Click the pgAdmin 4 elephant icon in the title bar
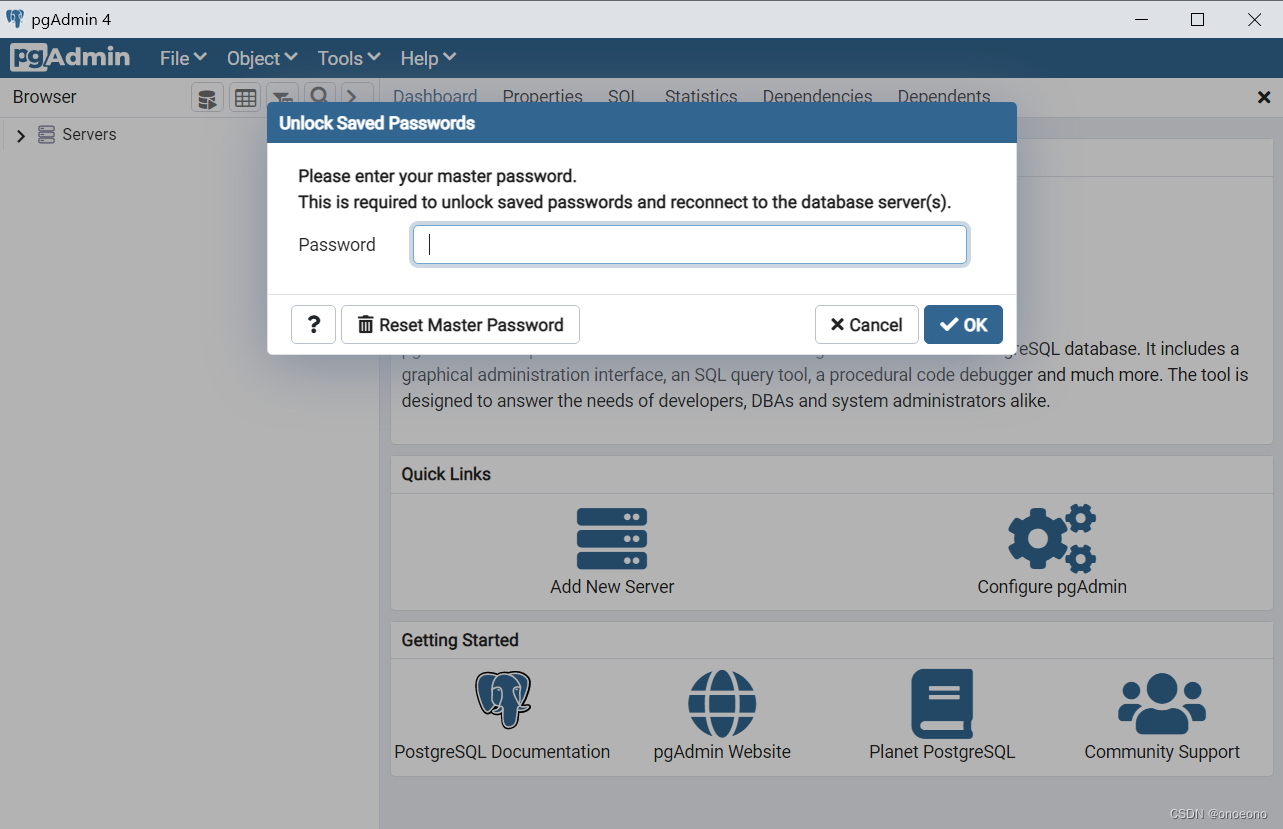The height and width of the screenshot is (829, 1283). pyautogui.click(x=15, y=19)
